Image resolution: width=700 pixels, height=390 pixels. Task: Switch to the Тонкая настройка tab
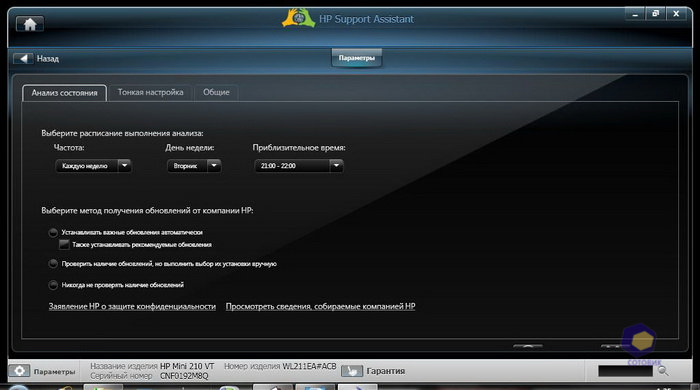click(150, 92)
